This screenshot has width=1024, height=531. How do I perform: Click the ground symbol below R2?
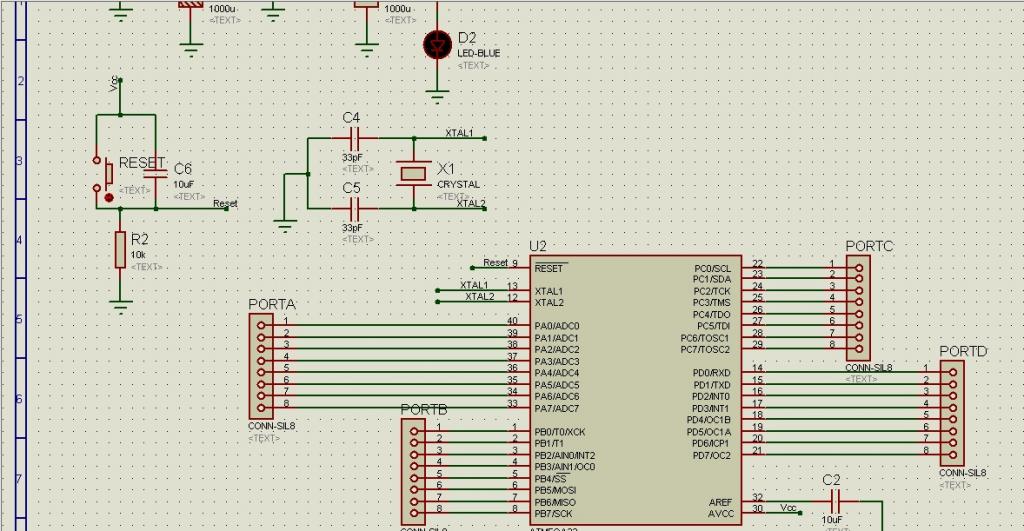point(120,307)
